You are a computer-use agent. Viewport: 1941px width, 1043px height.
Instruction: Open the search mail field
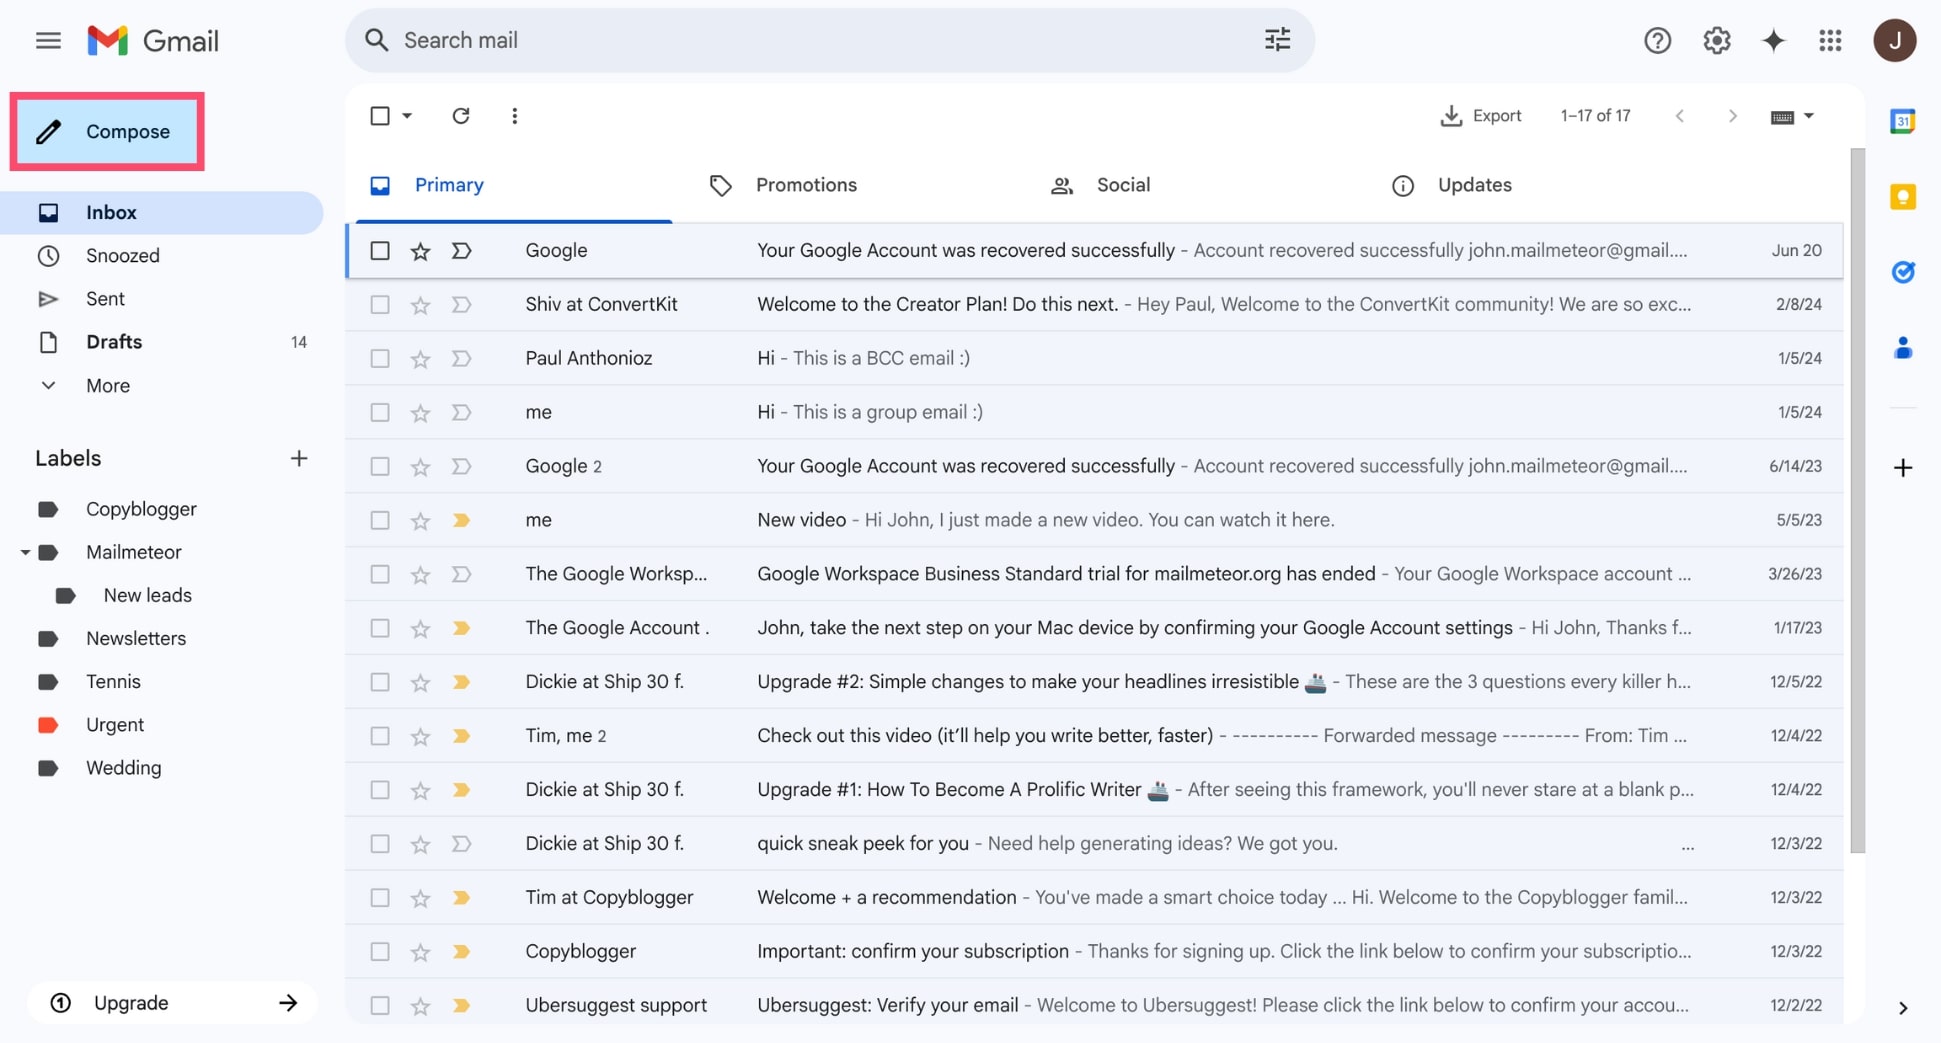pos(700,40)
